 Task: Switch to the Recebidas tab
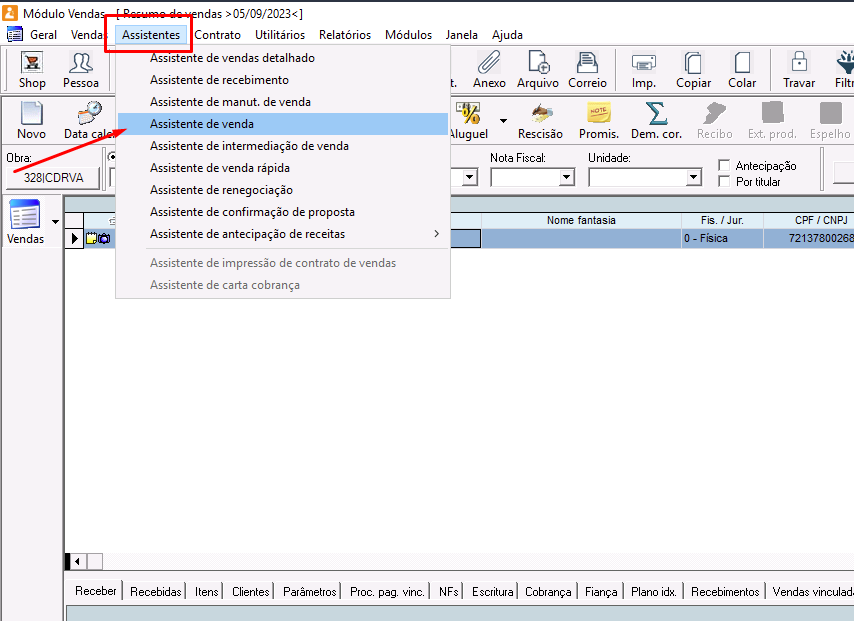pyautogui.click(x=155, y=592)
